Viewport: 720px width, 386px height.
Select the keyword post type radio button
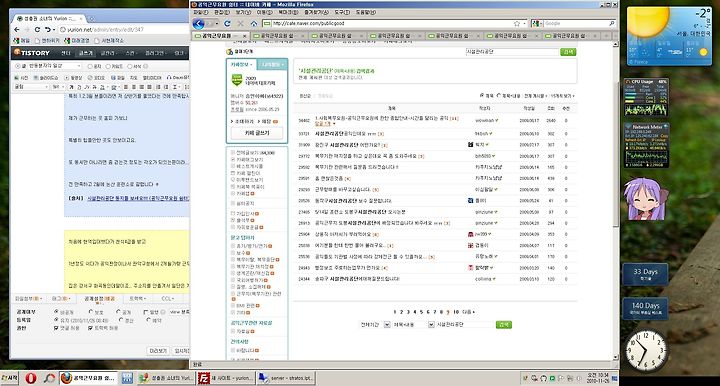pos(109,67)
